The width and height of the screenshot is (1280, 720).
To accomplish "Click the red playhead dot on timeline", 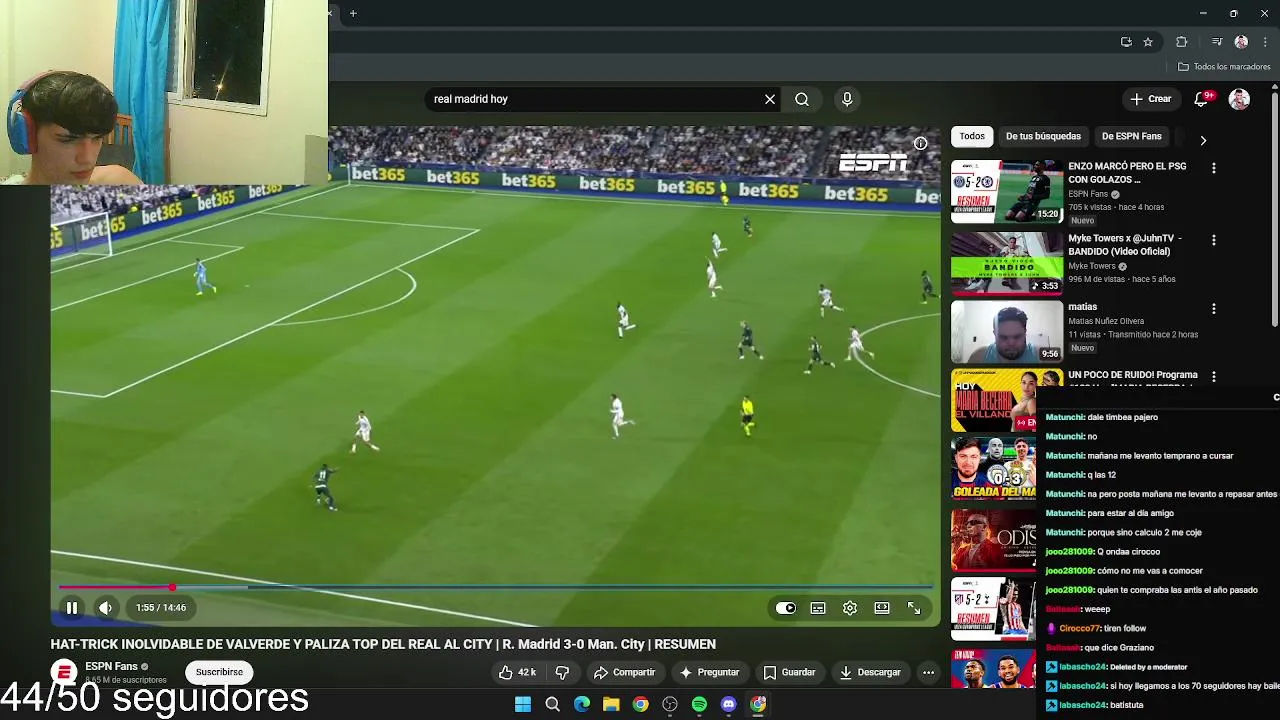I will [173, 588].
